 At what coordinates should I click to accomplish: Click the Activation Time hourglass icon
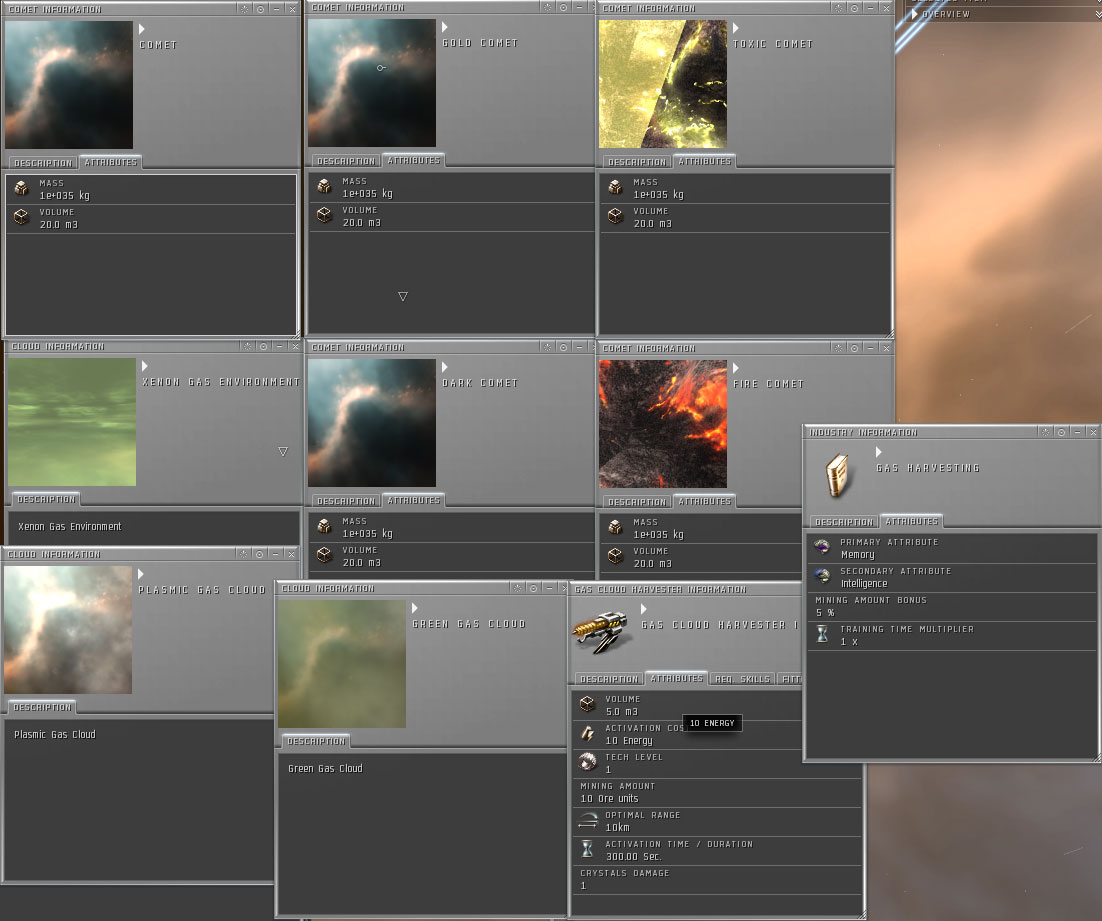coord(587,849)
